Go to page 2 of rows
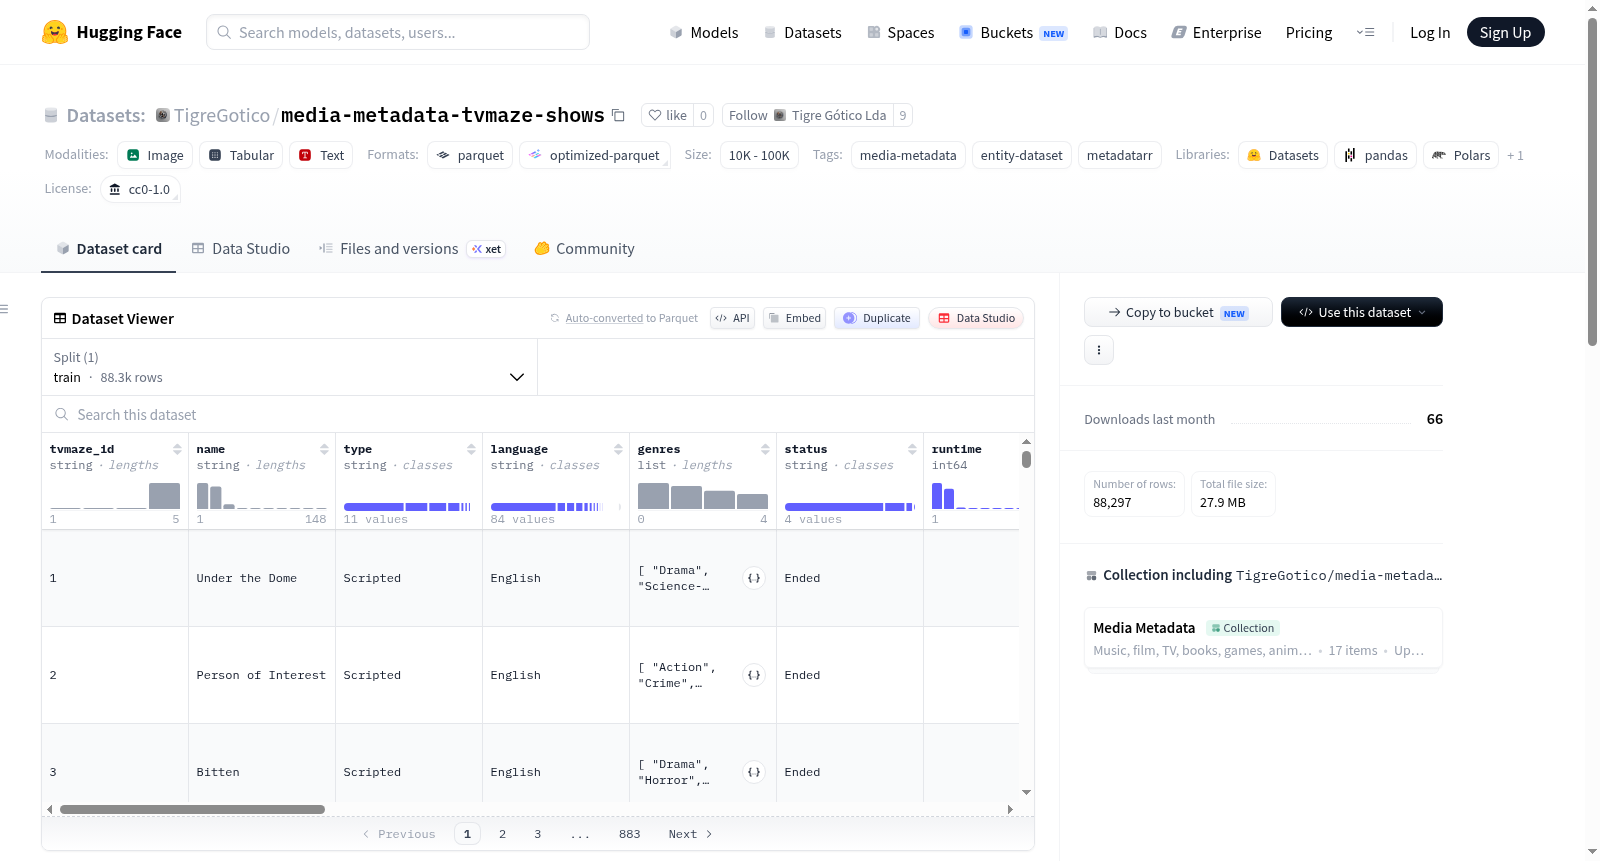The height and width of the screenshot is (861, 1600). click(502, 834)
